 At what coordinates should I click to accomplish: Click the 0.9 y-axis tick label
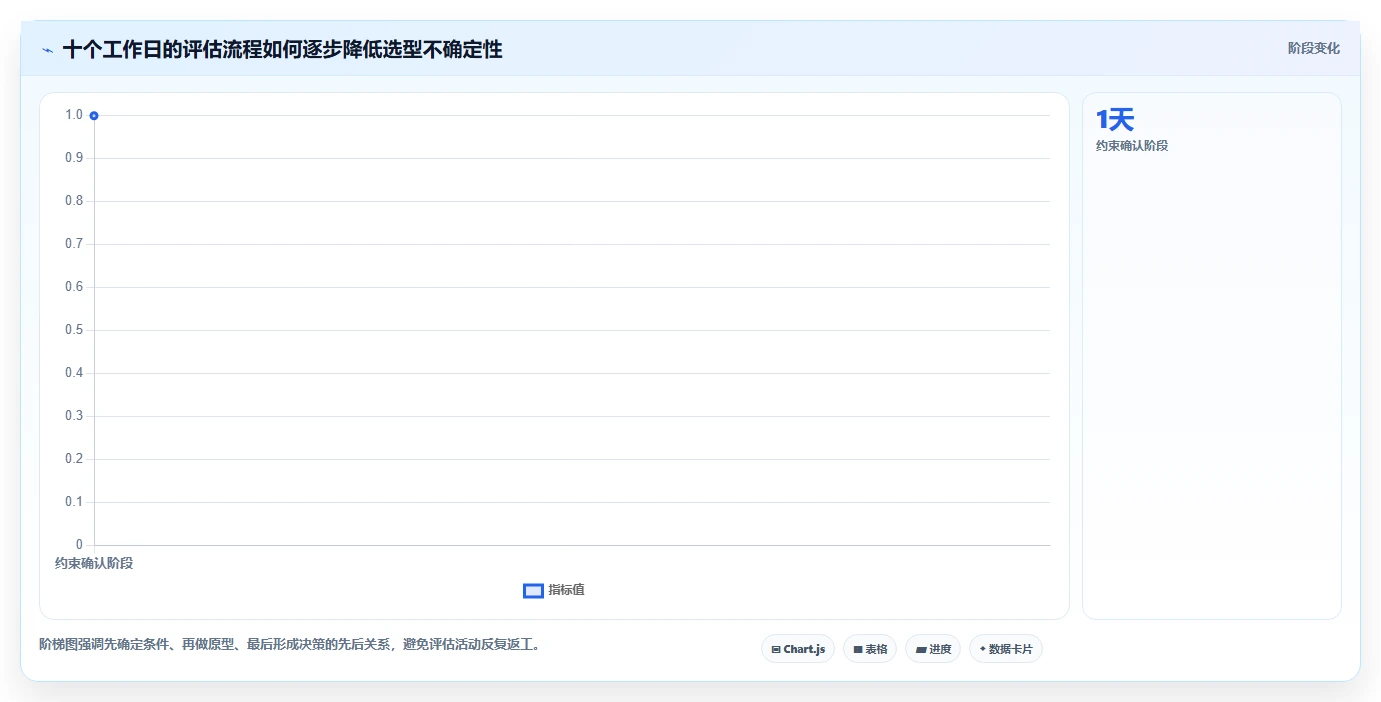74,158
